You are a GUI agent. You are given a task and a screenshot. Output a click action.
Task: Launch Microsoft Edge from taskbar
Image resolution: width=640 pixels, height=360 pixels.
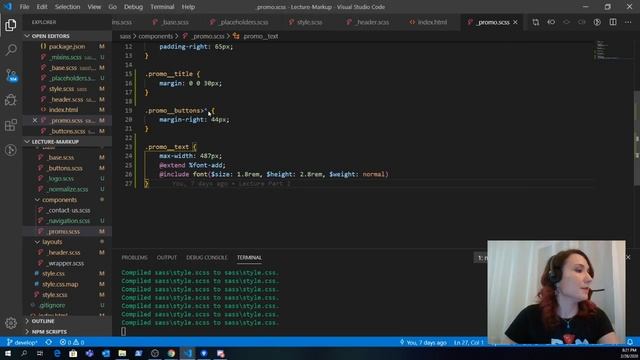click(x=57, y=353)
